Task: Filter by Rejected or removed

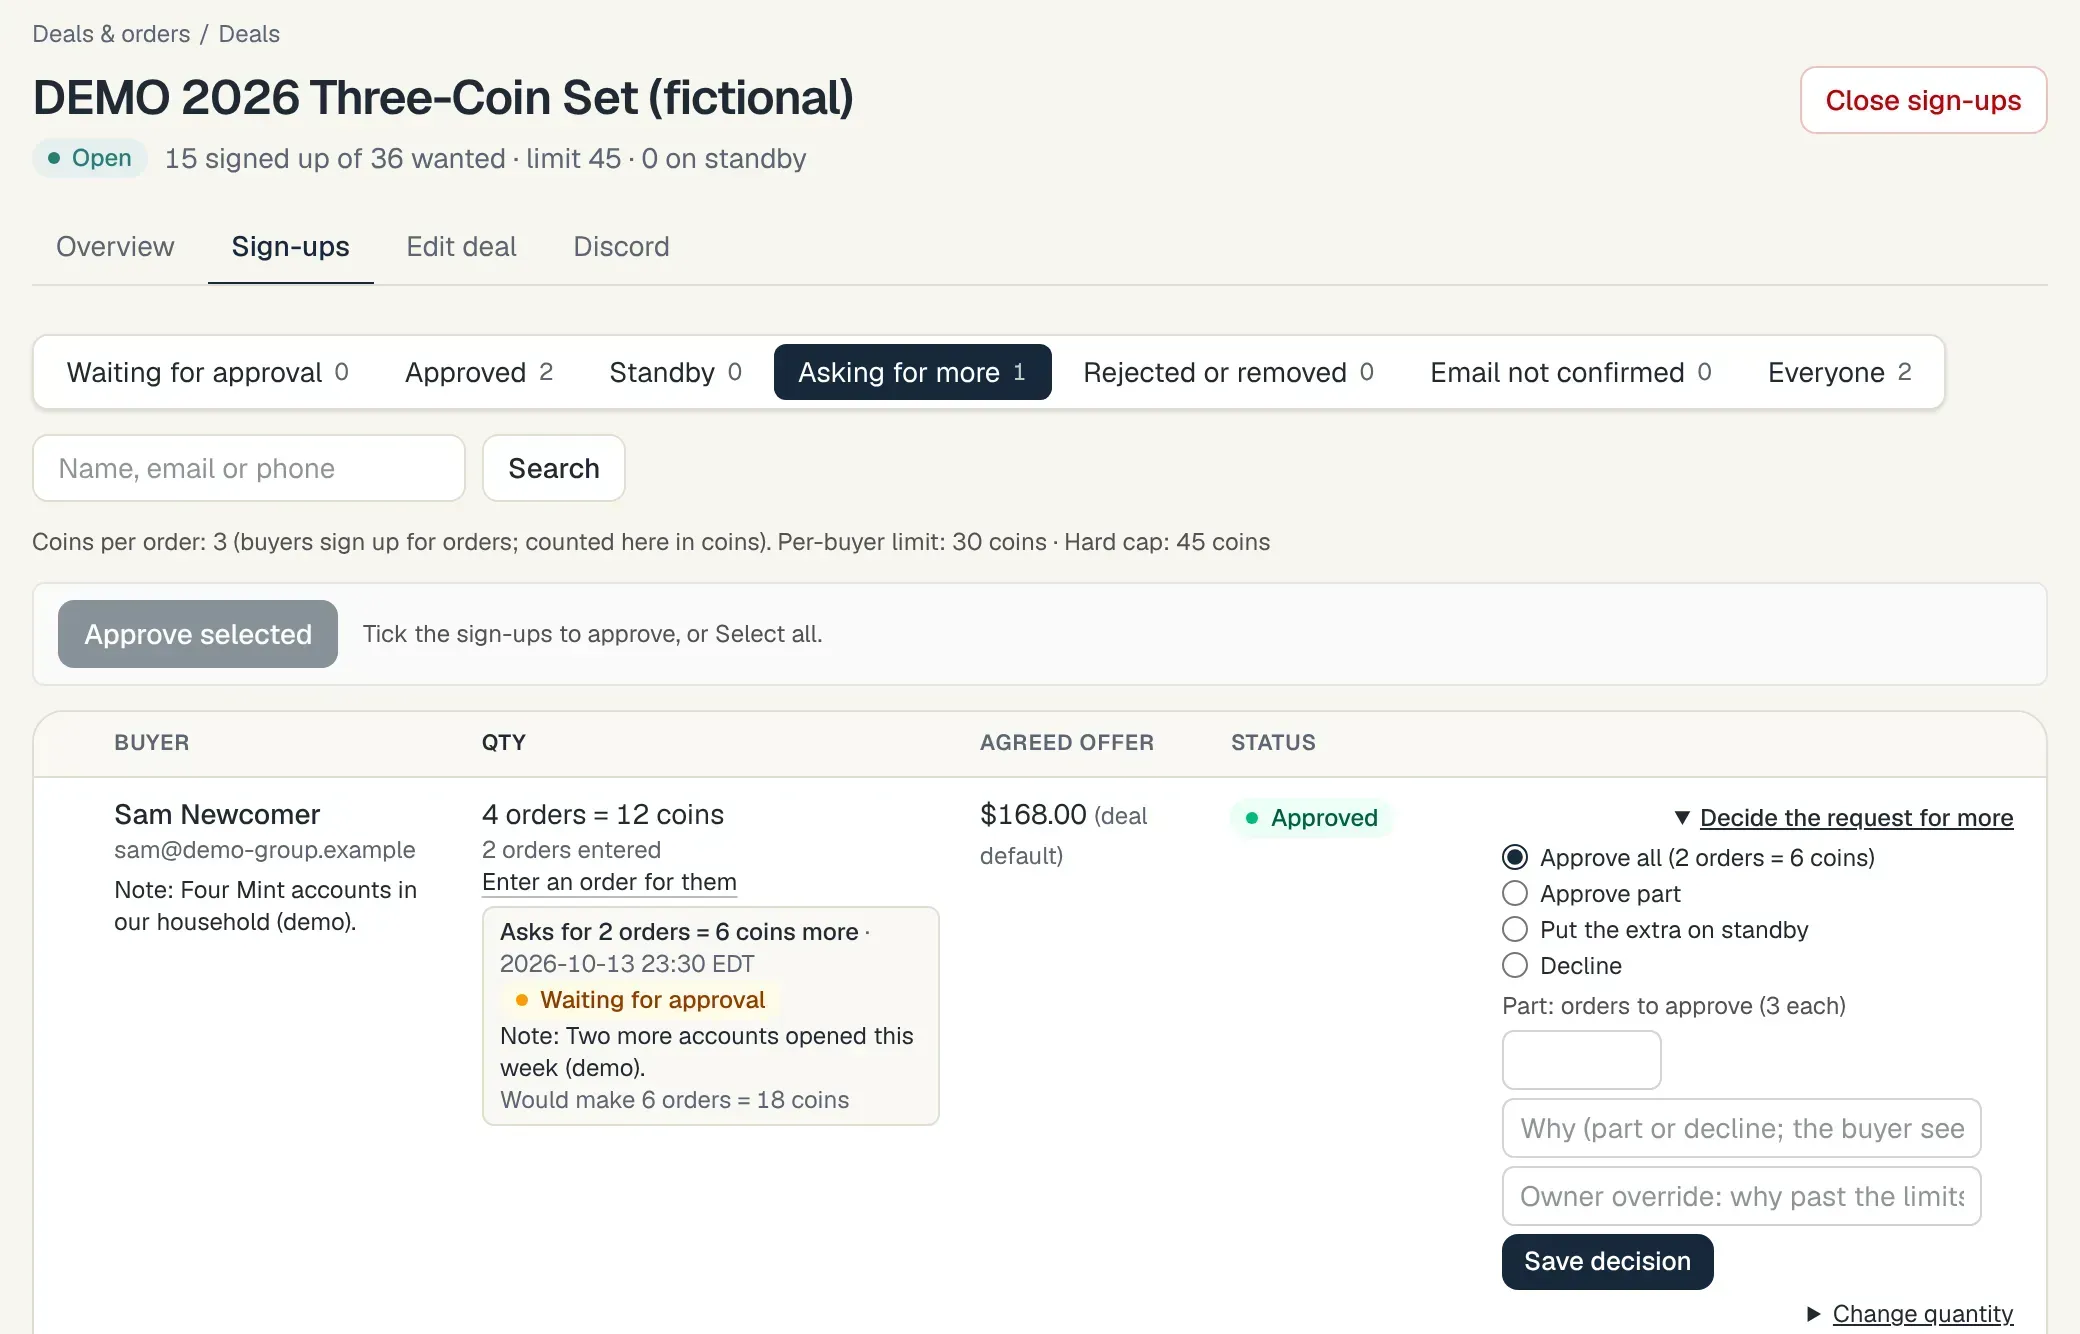Action: 1228,372
